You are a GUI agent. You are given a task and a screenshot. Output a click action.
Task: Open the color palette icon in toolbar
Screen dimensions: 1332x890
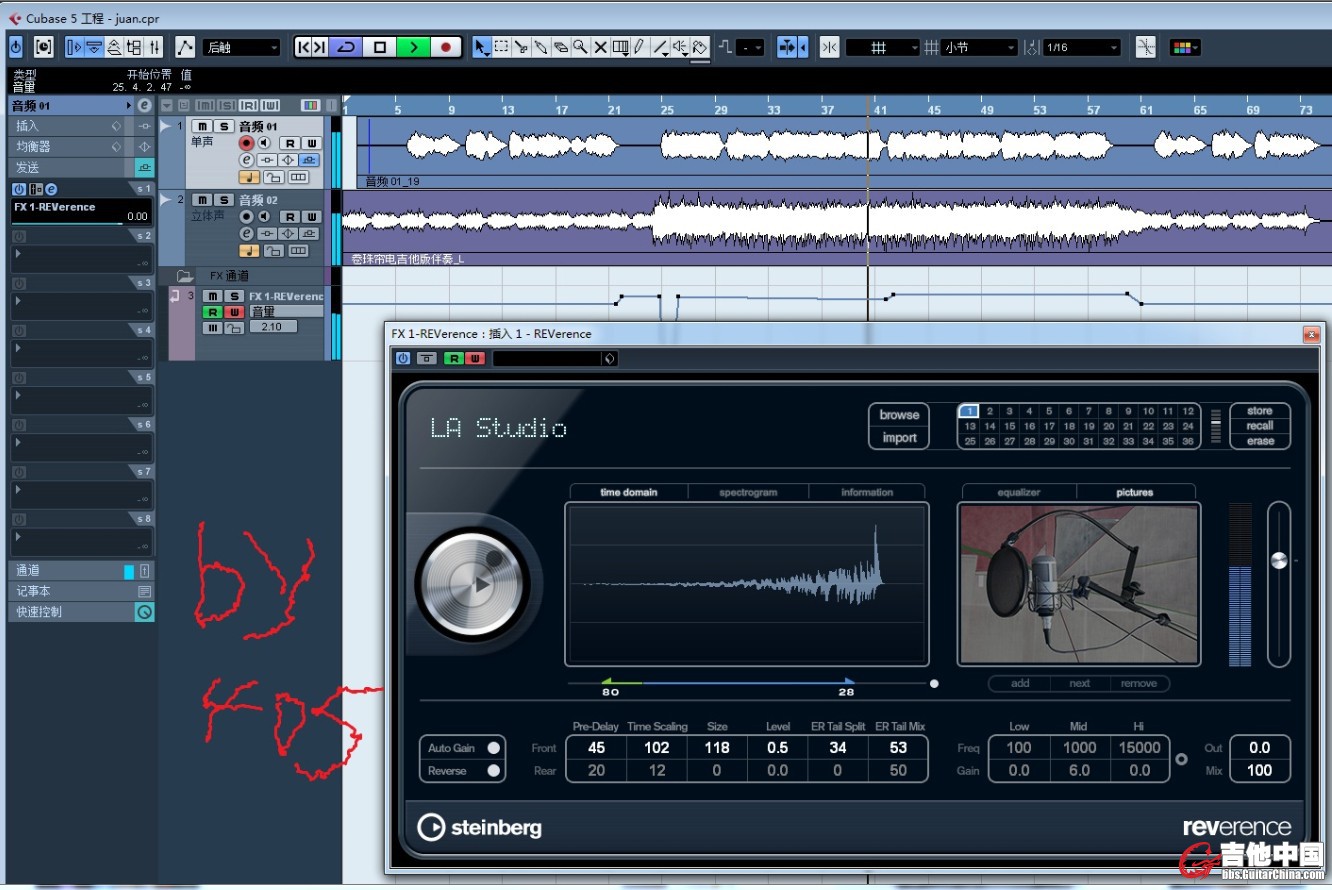pos(1183,47)
